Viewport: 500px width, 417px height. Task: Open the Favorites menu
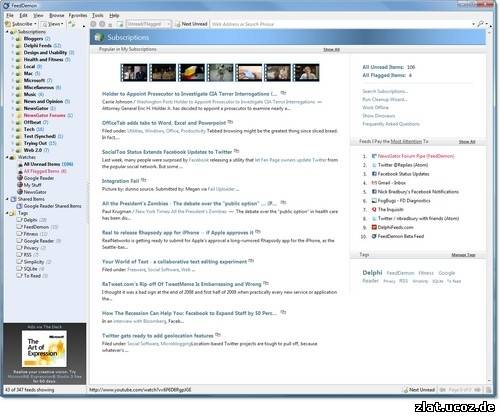(78, 15)
